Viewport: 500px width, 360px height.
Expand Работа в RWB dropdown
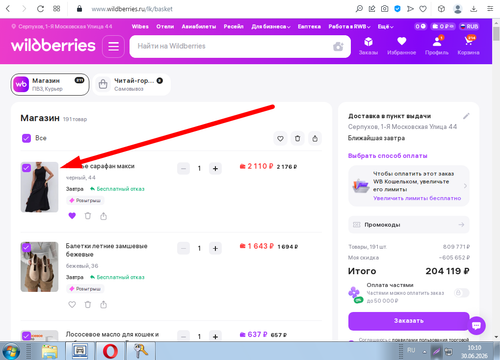tap(349, 26)
